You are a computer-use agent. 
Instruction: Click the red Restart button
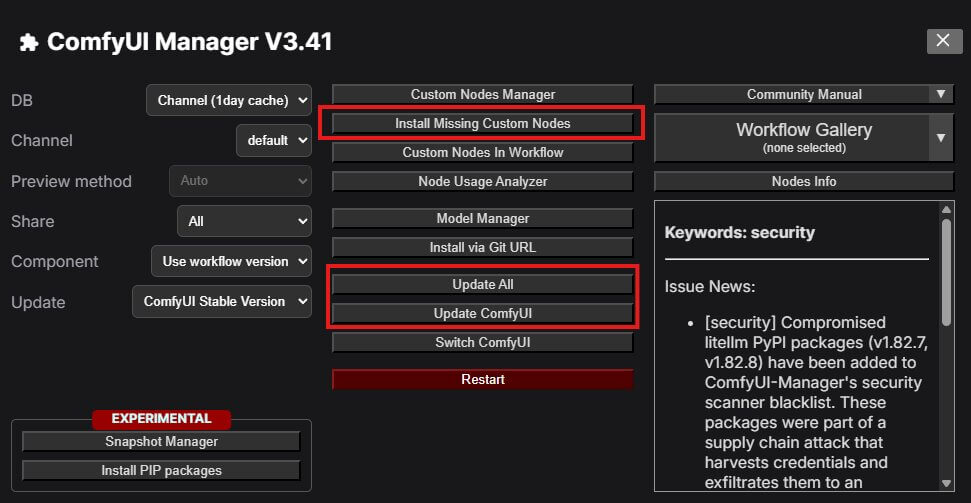[482, 380]
